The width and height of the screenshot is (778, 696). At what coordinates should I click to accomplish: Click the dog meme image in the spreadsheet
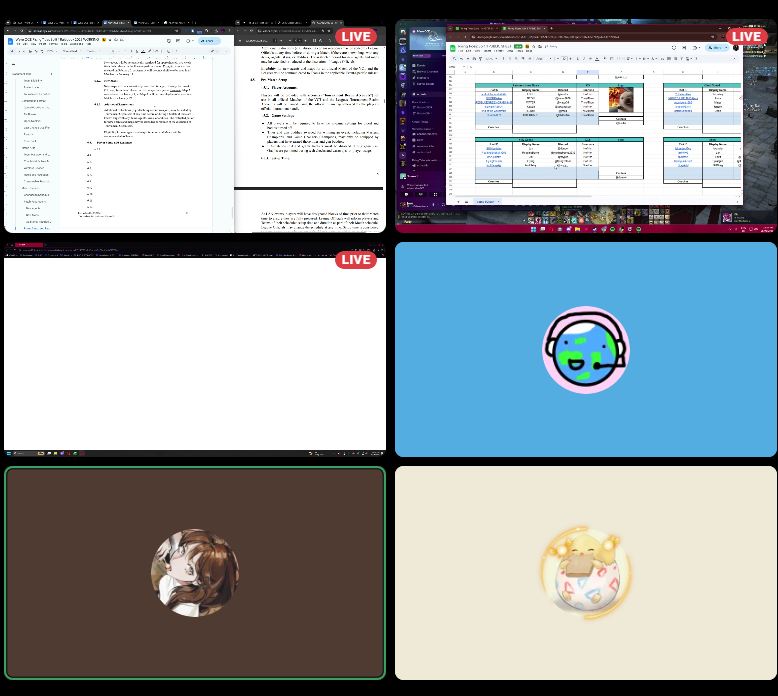tap(621, 100)
